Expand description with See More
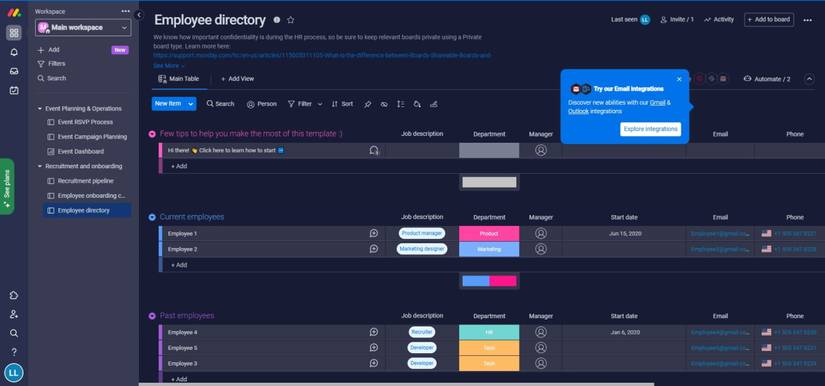 168,66
